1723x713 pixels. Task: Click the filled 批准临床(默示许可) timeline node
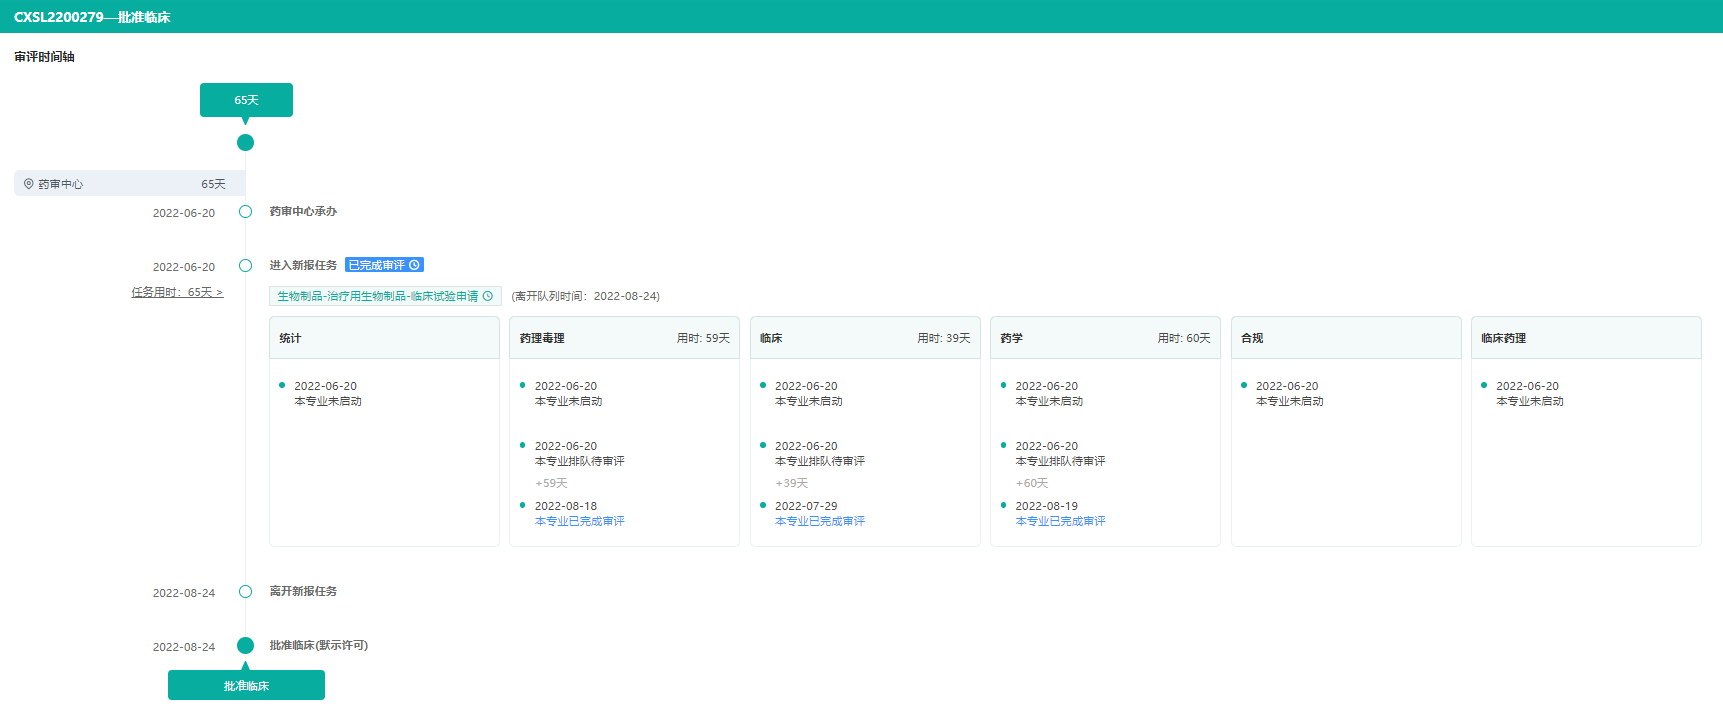[x=245, y=646]
